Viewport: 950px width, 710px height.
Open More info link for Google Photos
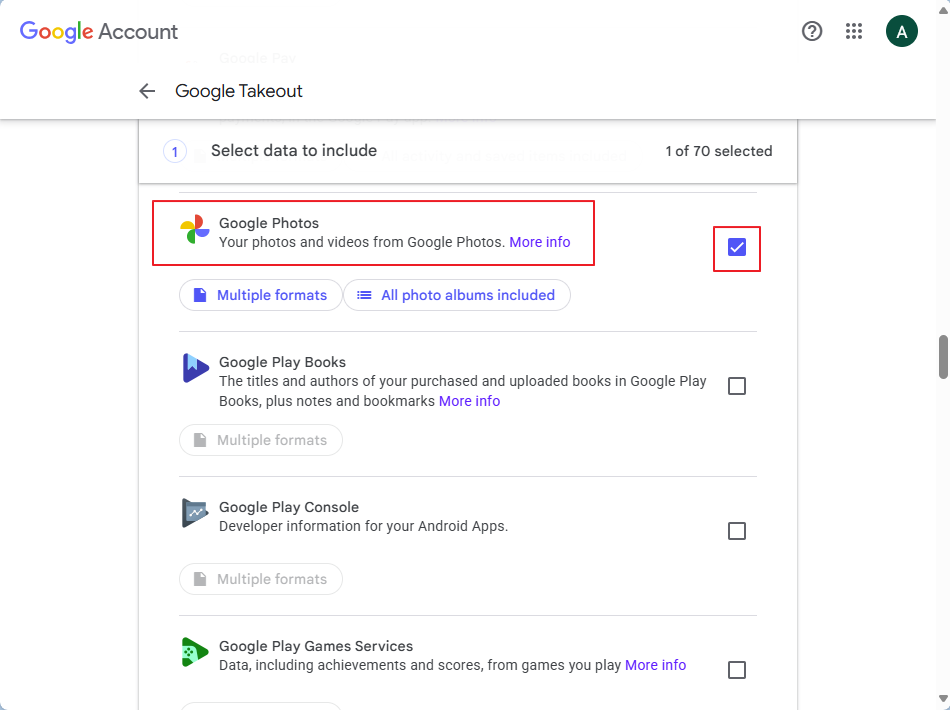(x=540, y=242)
